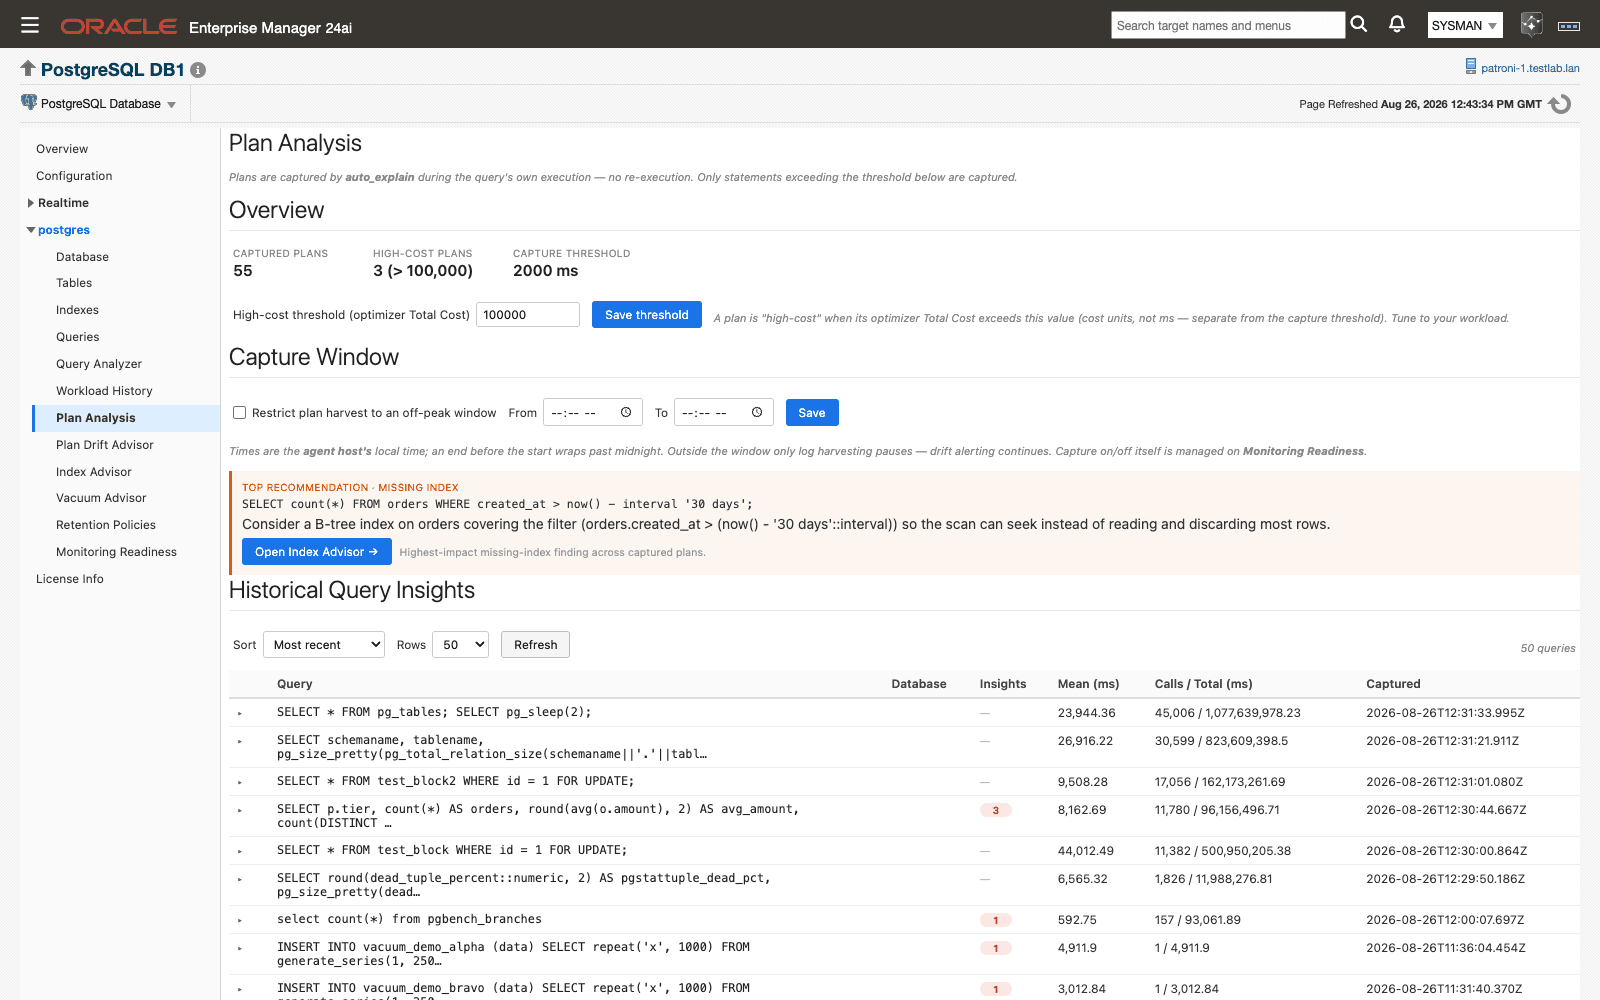Viewport: 1600px width, 1000px height.
Task: Click the SELECT round(dead_tuple_percent query text
Action: point(524,885)
